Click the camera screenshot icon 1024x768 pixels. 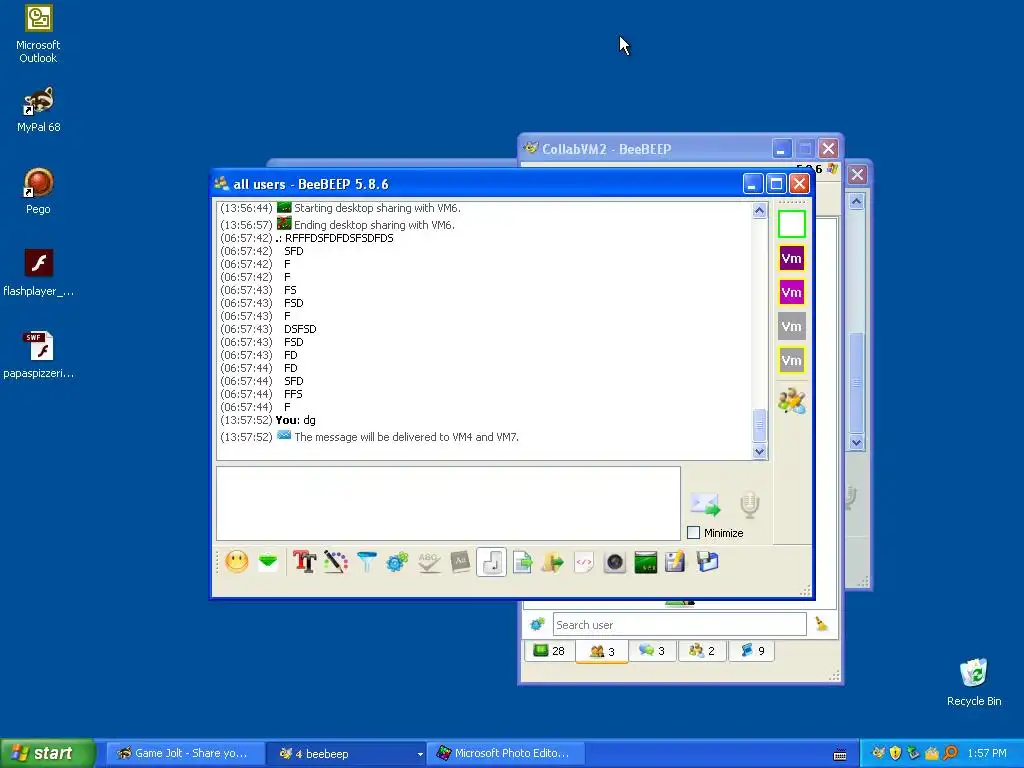coord(615,562)
